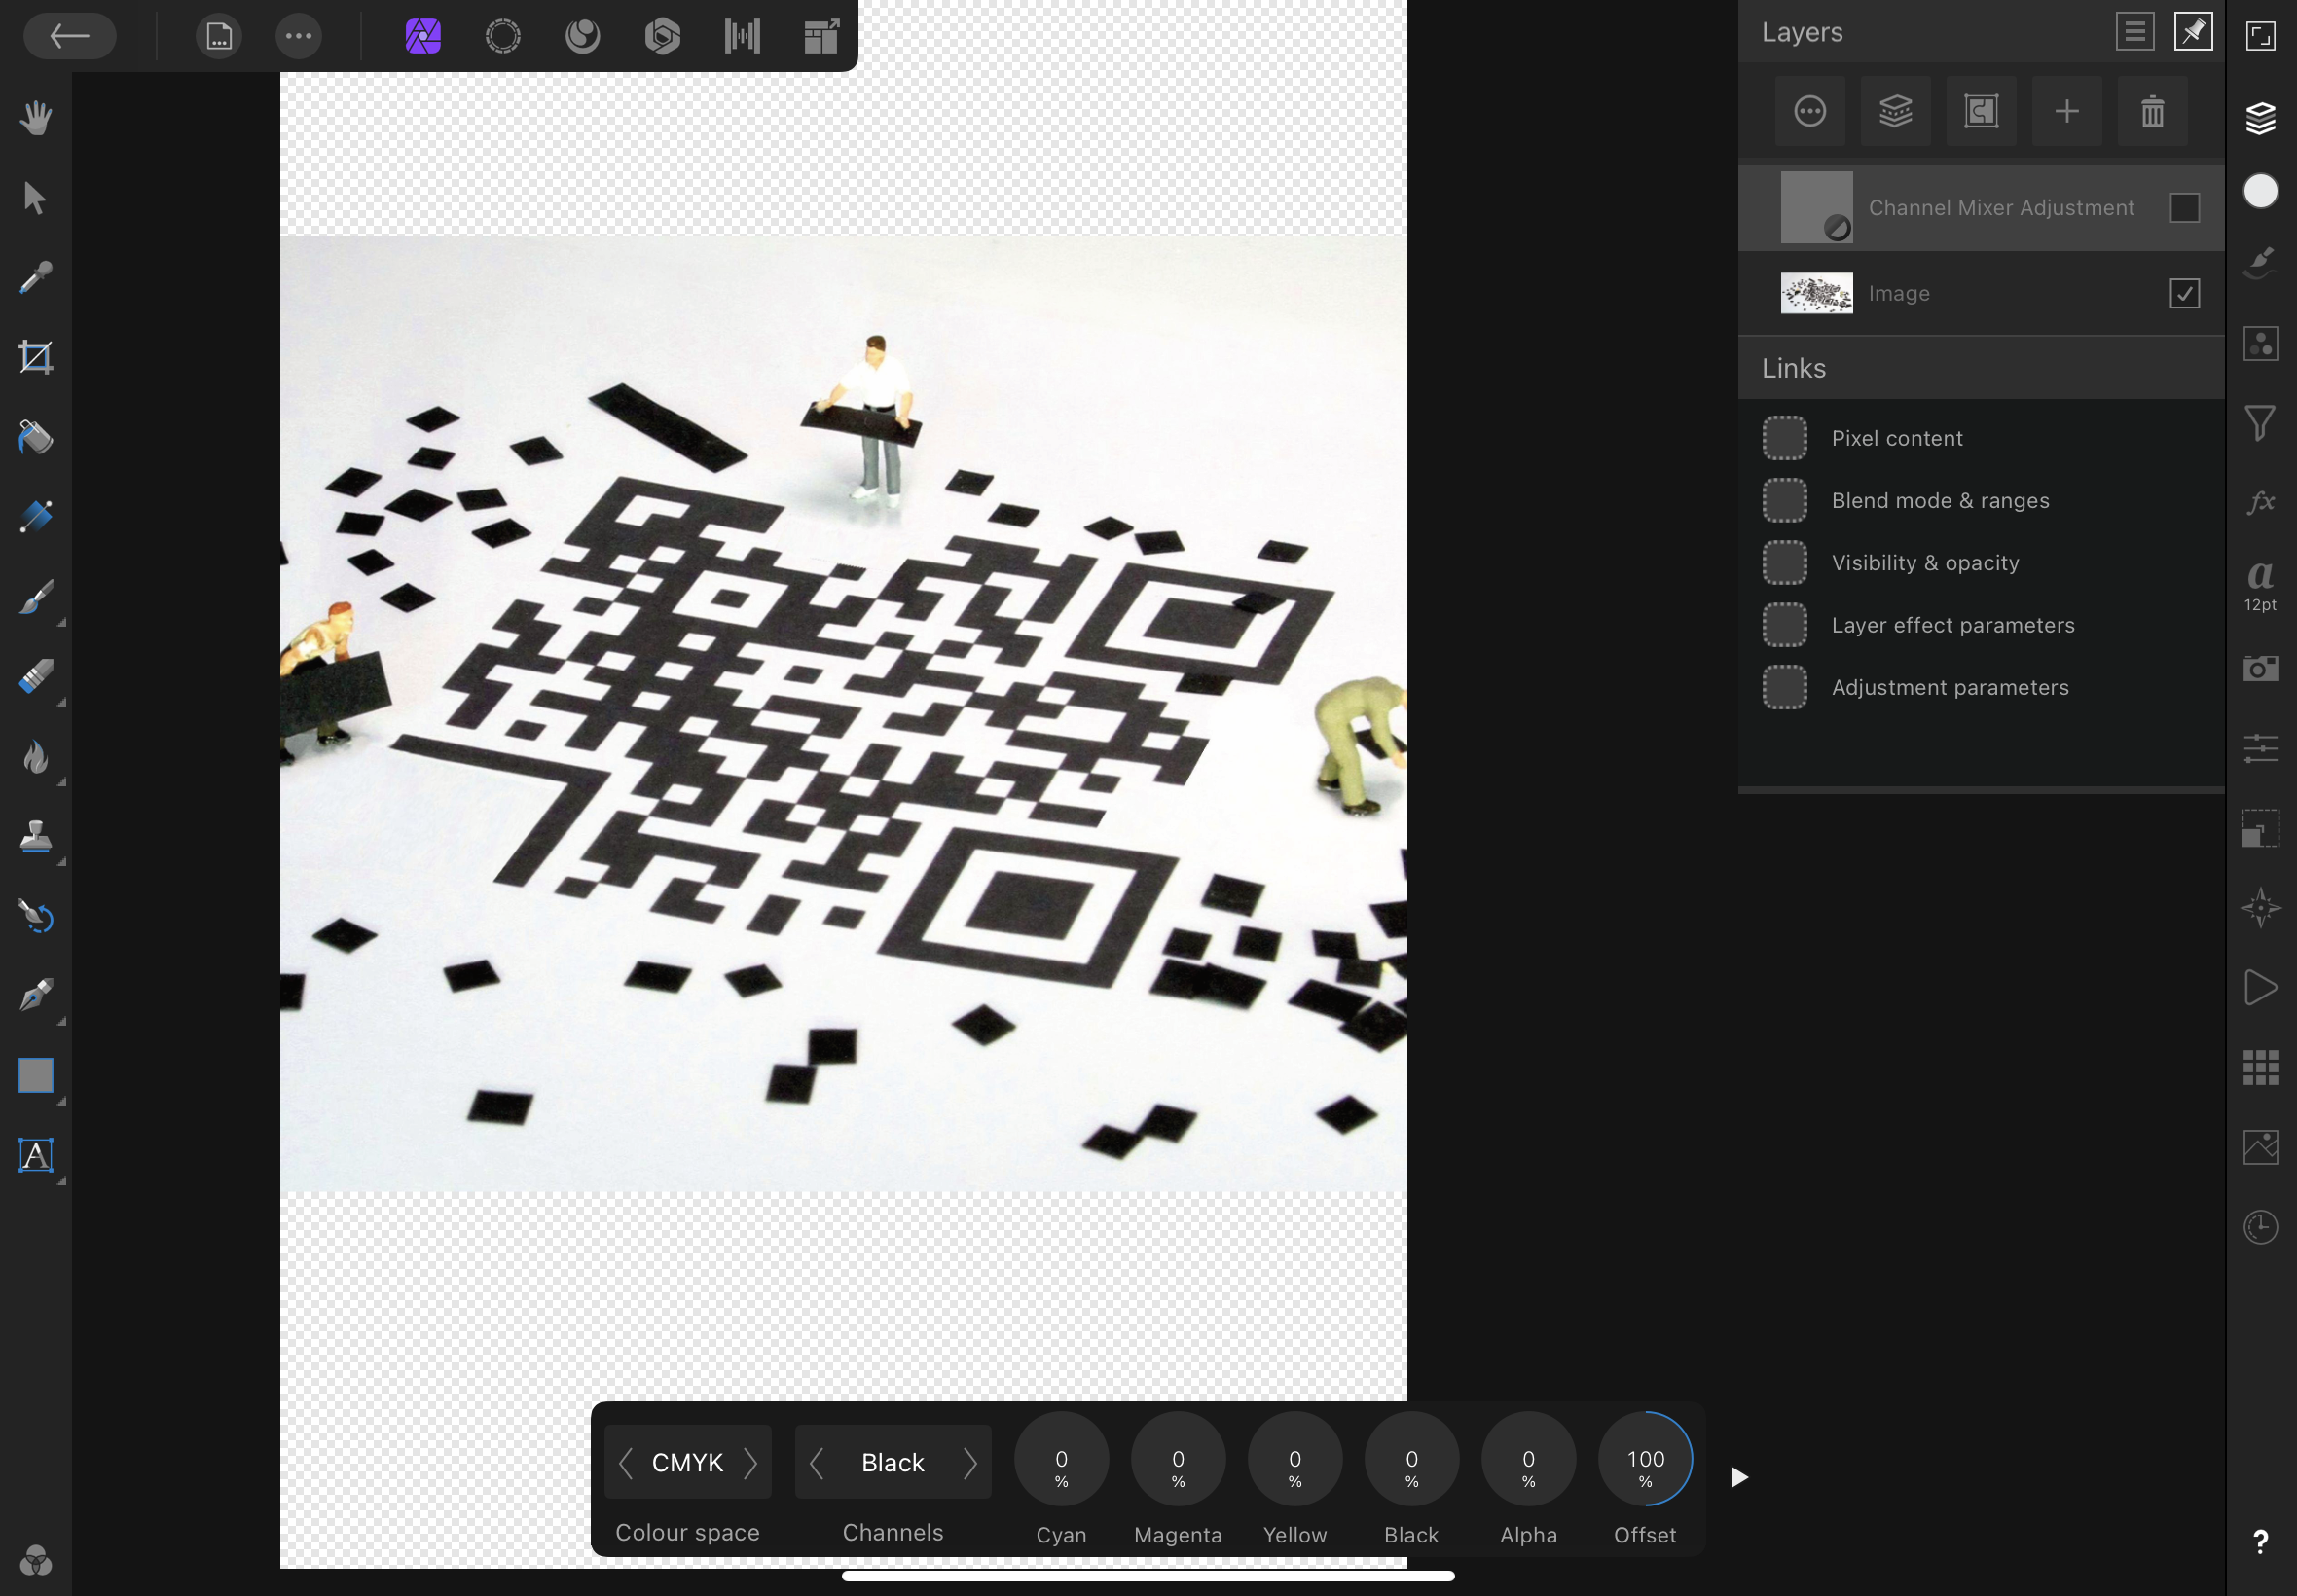Adjust the Magenta percentage dial
The height and width of the screenshot is (1596, 2297).
[1178, 1459]
